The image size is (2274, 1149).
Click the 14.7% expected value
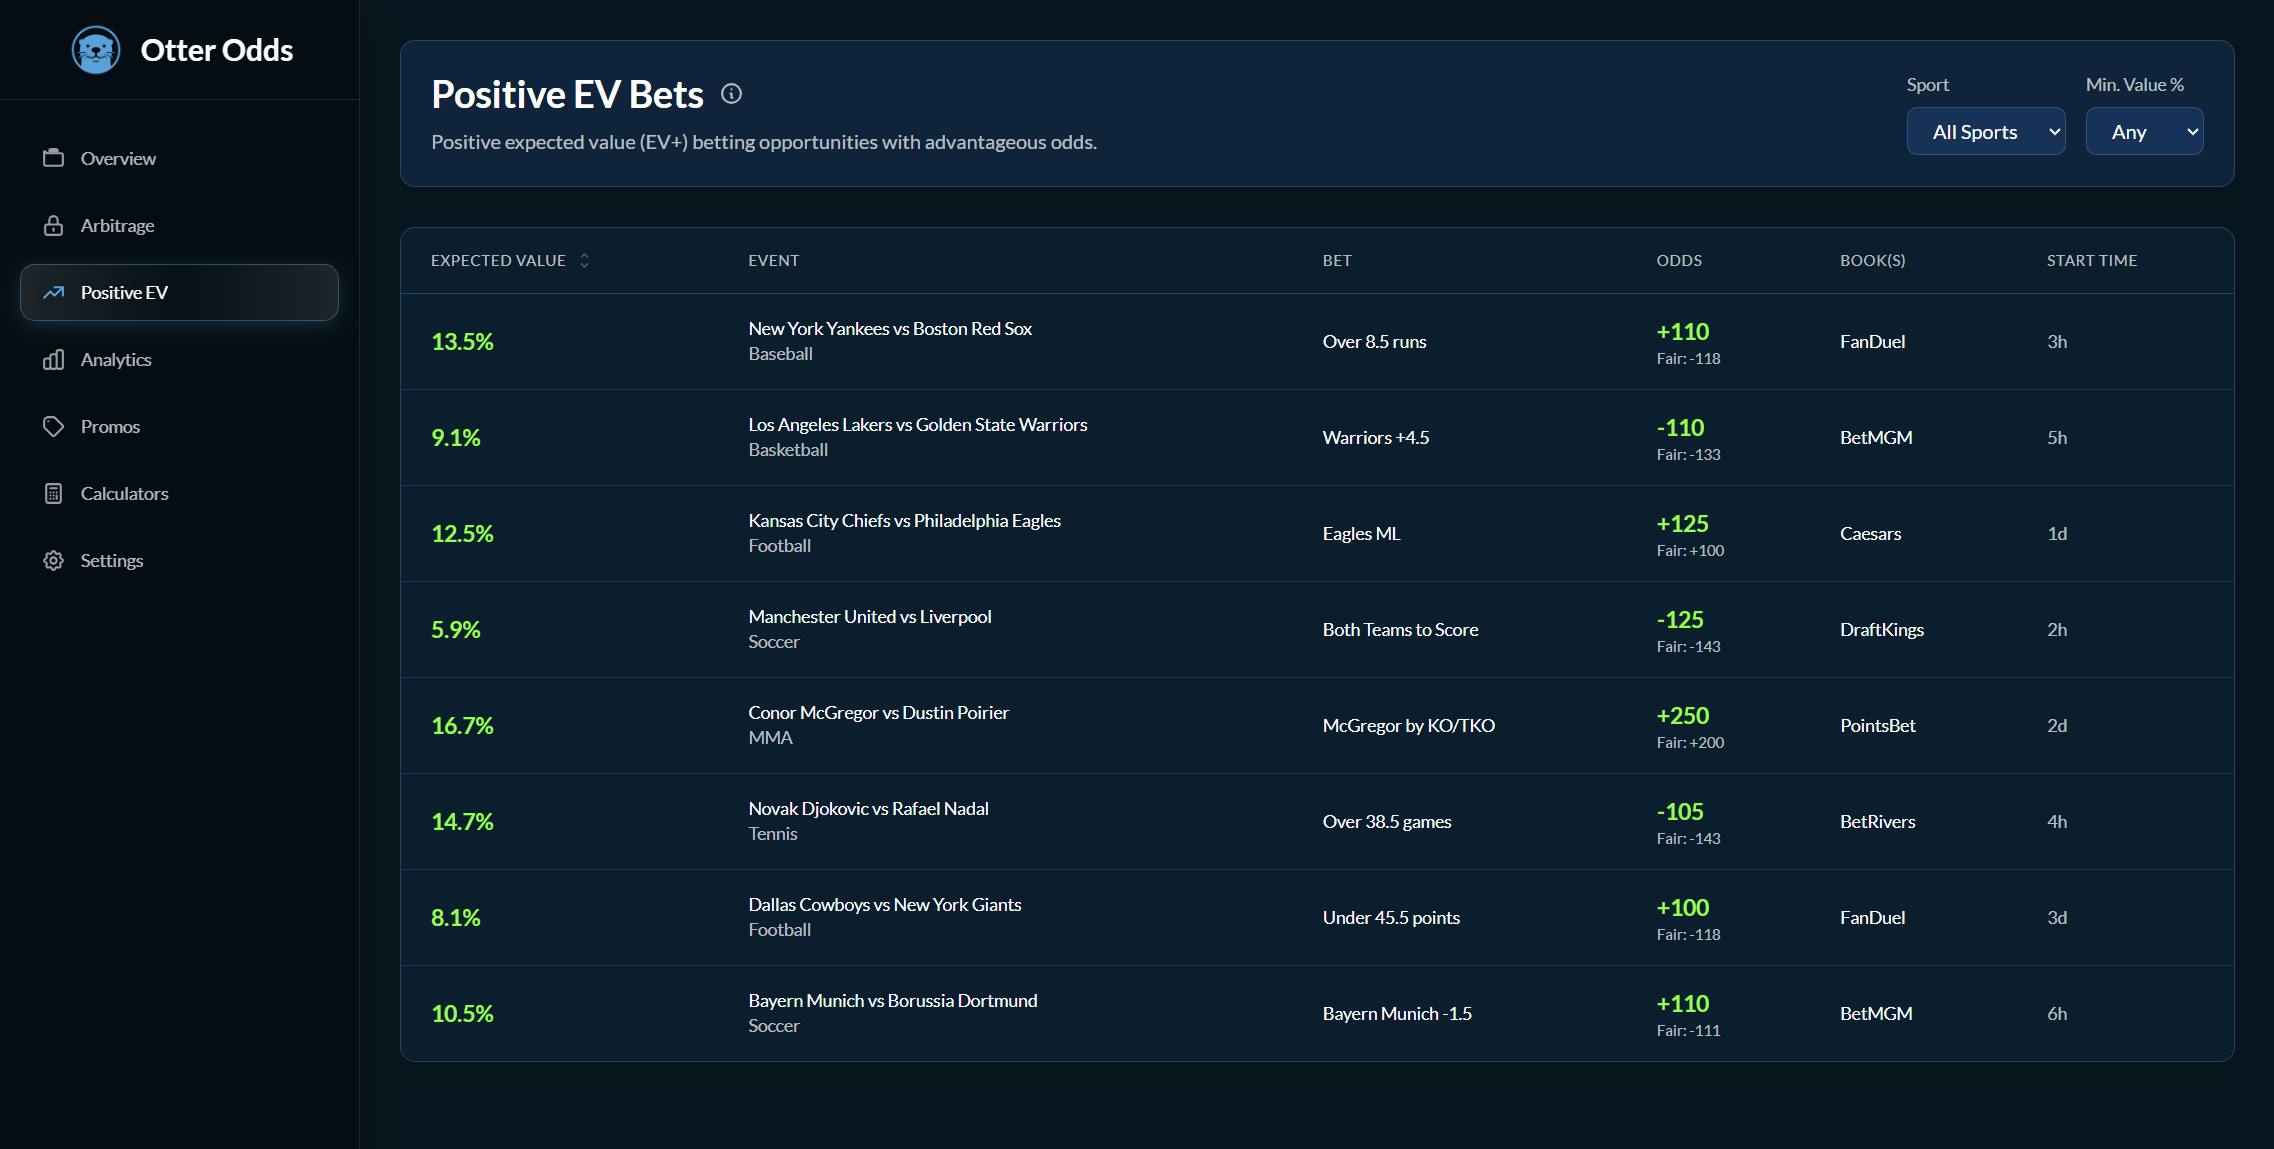click(463, 821)
